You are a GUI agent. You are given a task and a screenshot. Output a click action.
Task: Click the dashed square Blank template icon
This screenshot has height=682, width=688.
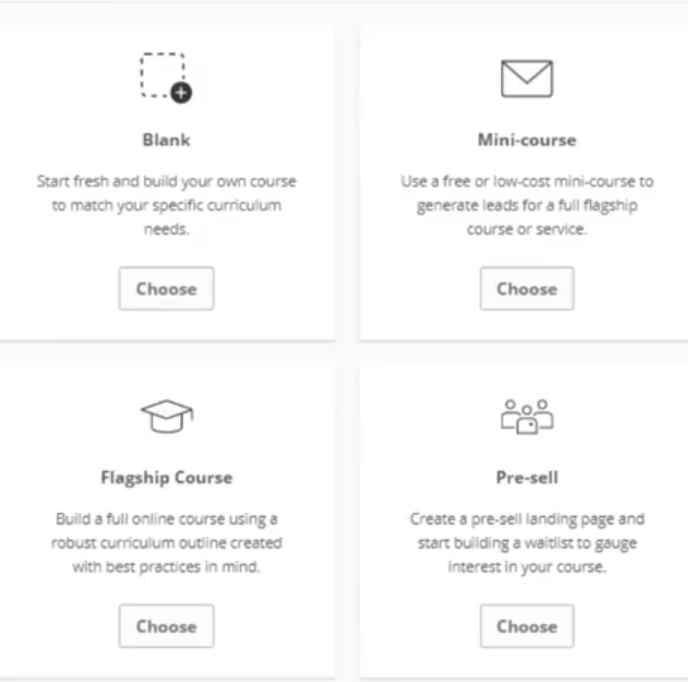[x=162, y=74]
